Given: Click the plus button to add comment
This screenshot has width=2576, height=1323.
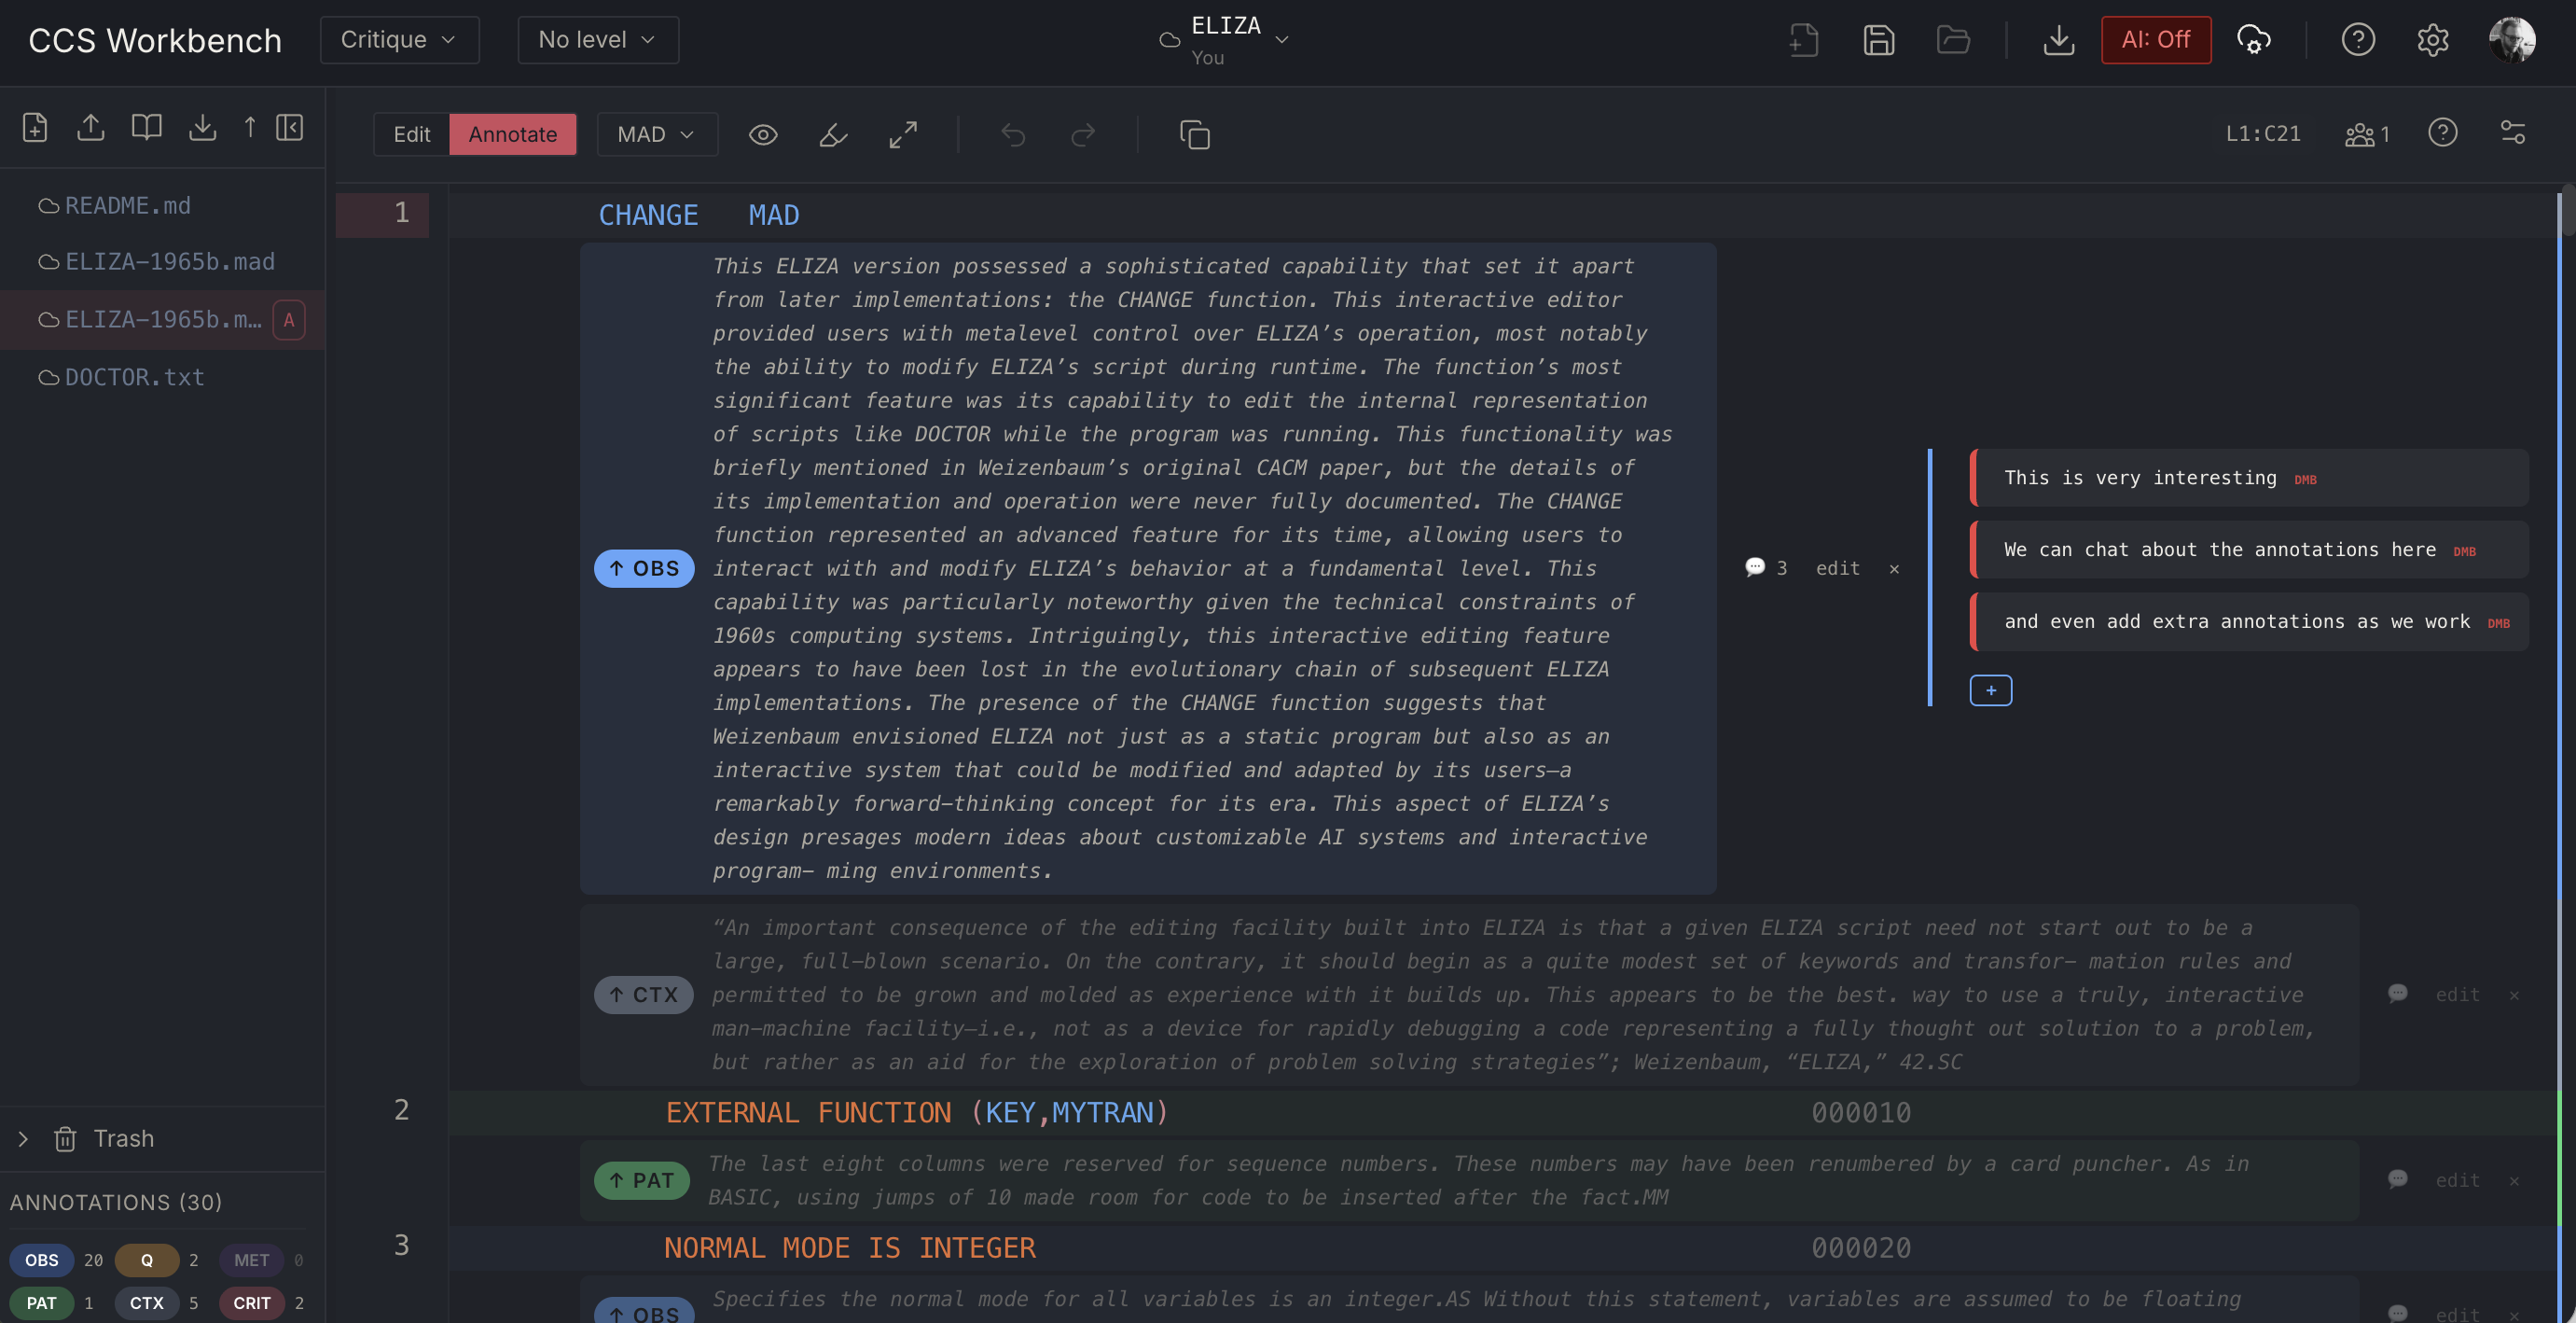Looking at the screenshot, I should [x=1990, y=691].
